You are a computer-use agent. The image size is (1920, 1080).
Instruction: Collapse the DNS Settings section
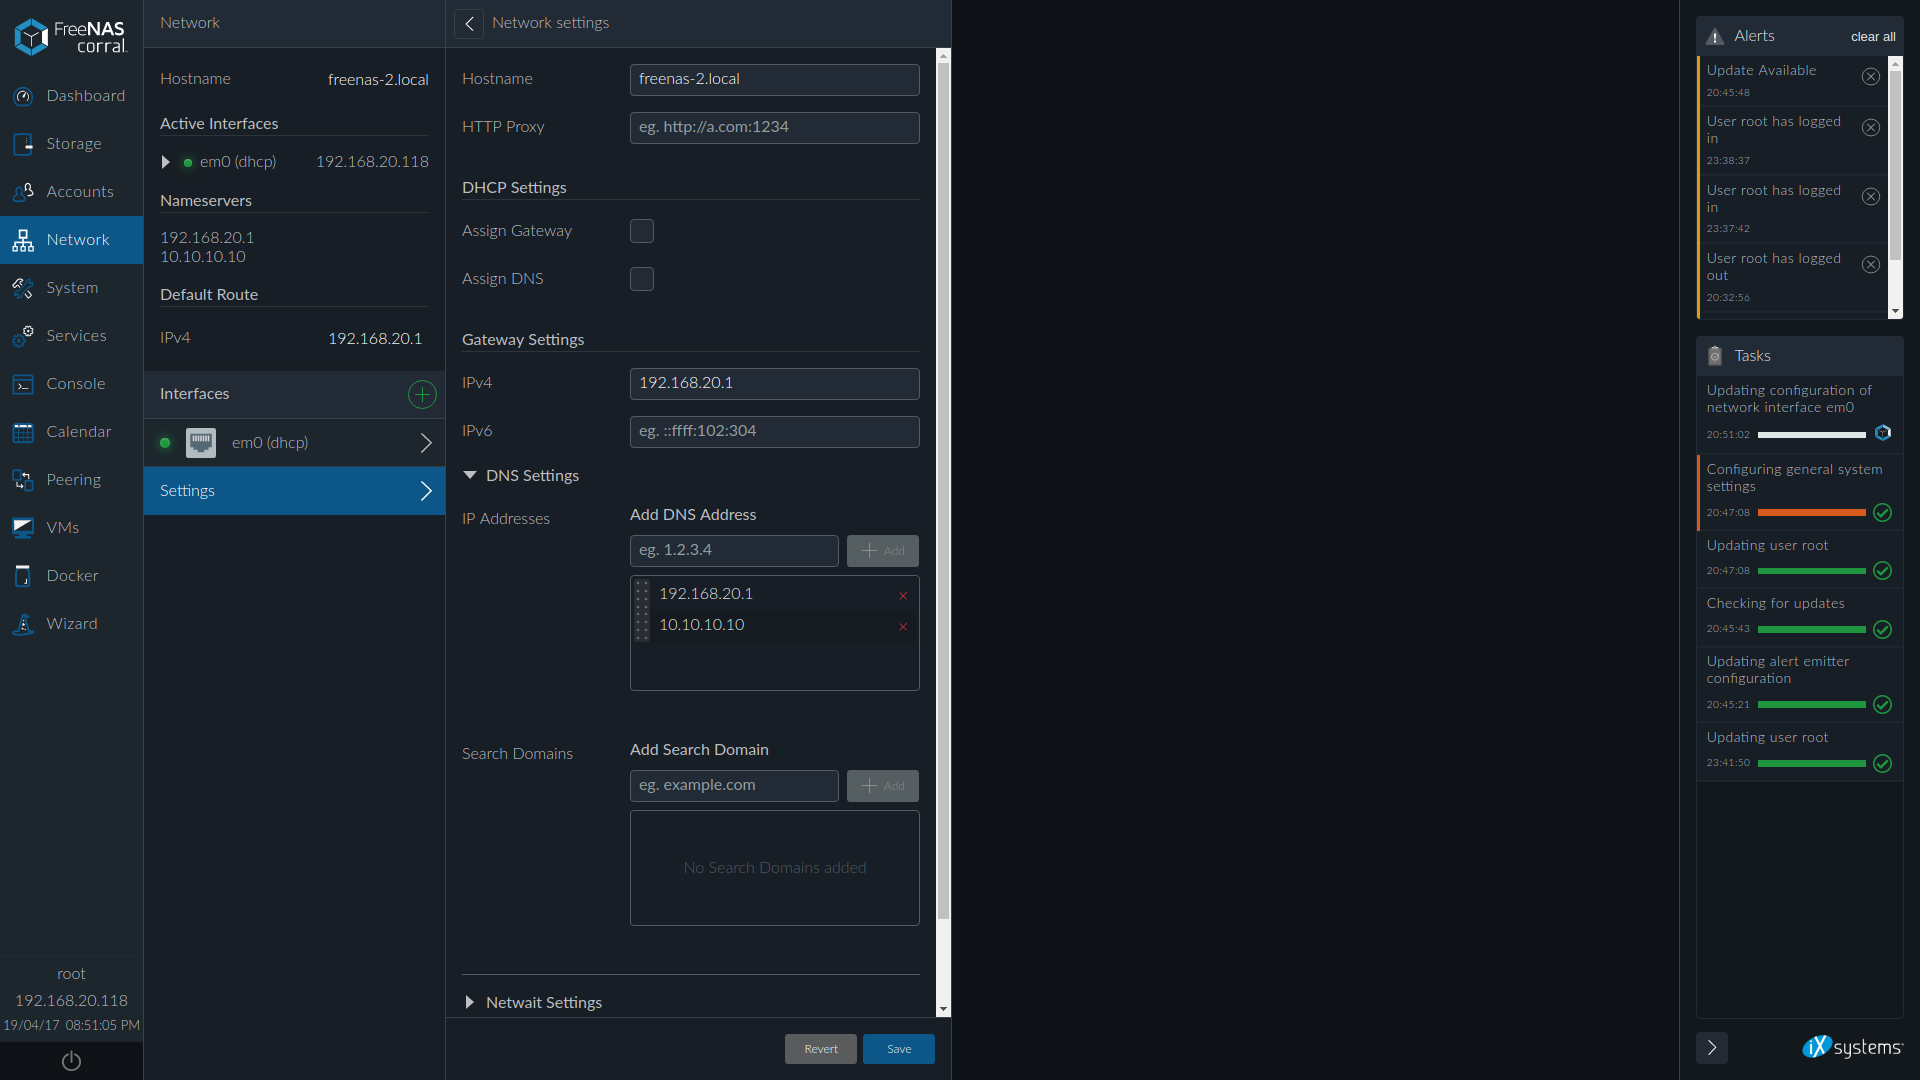[x=470, y=476]
